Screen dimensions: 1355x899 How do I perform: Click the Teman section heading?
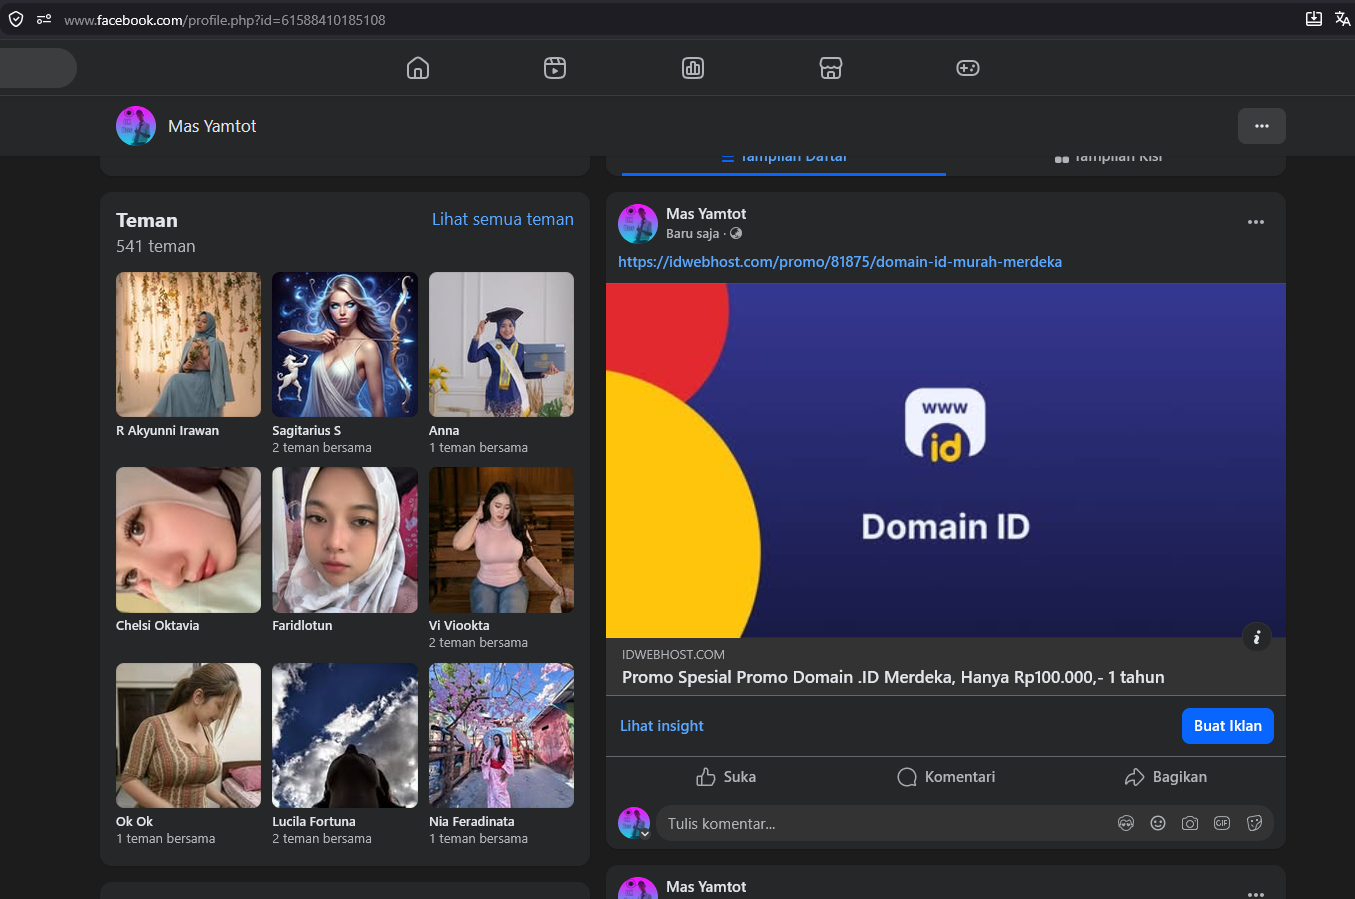click(x=147, y=221)
